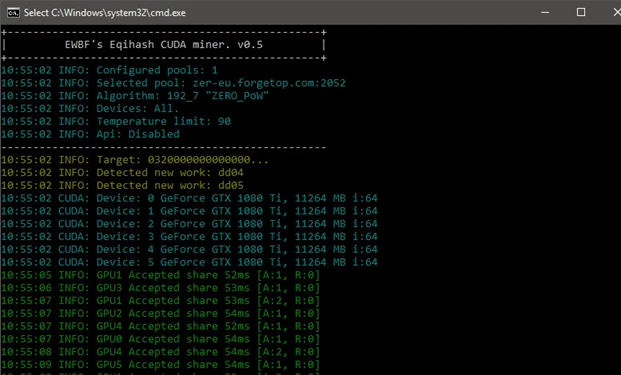Click the 'Configured pools: 1' line

(109, 70)
